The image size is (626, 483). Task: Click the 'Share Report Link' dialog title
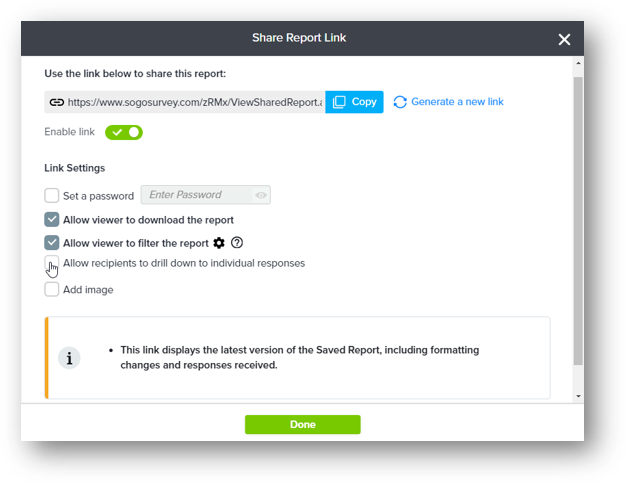point(299,38)
